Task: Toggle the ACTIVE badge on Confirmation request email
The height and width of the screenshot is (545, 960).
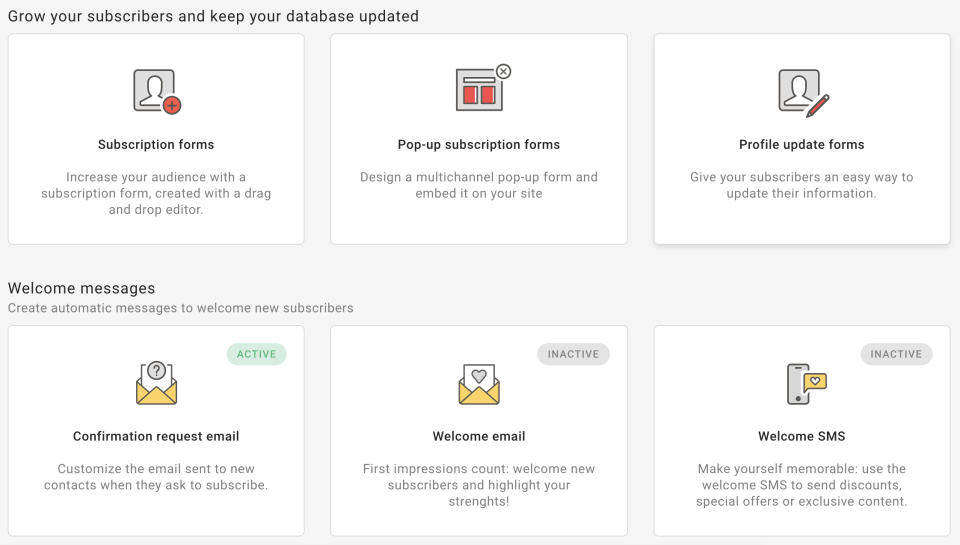Action: click(x=256, y=354)
